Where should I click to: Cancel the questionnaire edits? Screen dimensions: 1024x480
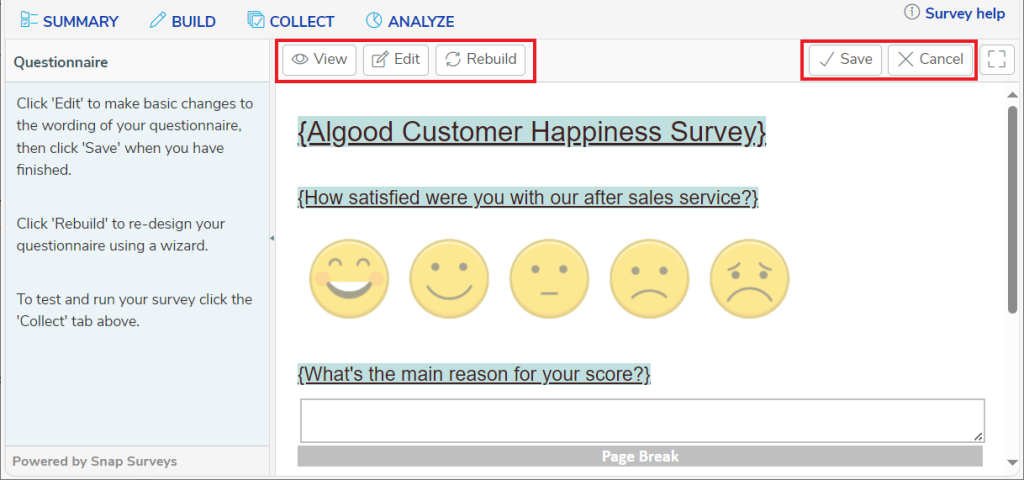click(931, 59)
